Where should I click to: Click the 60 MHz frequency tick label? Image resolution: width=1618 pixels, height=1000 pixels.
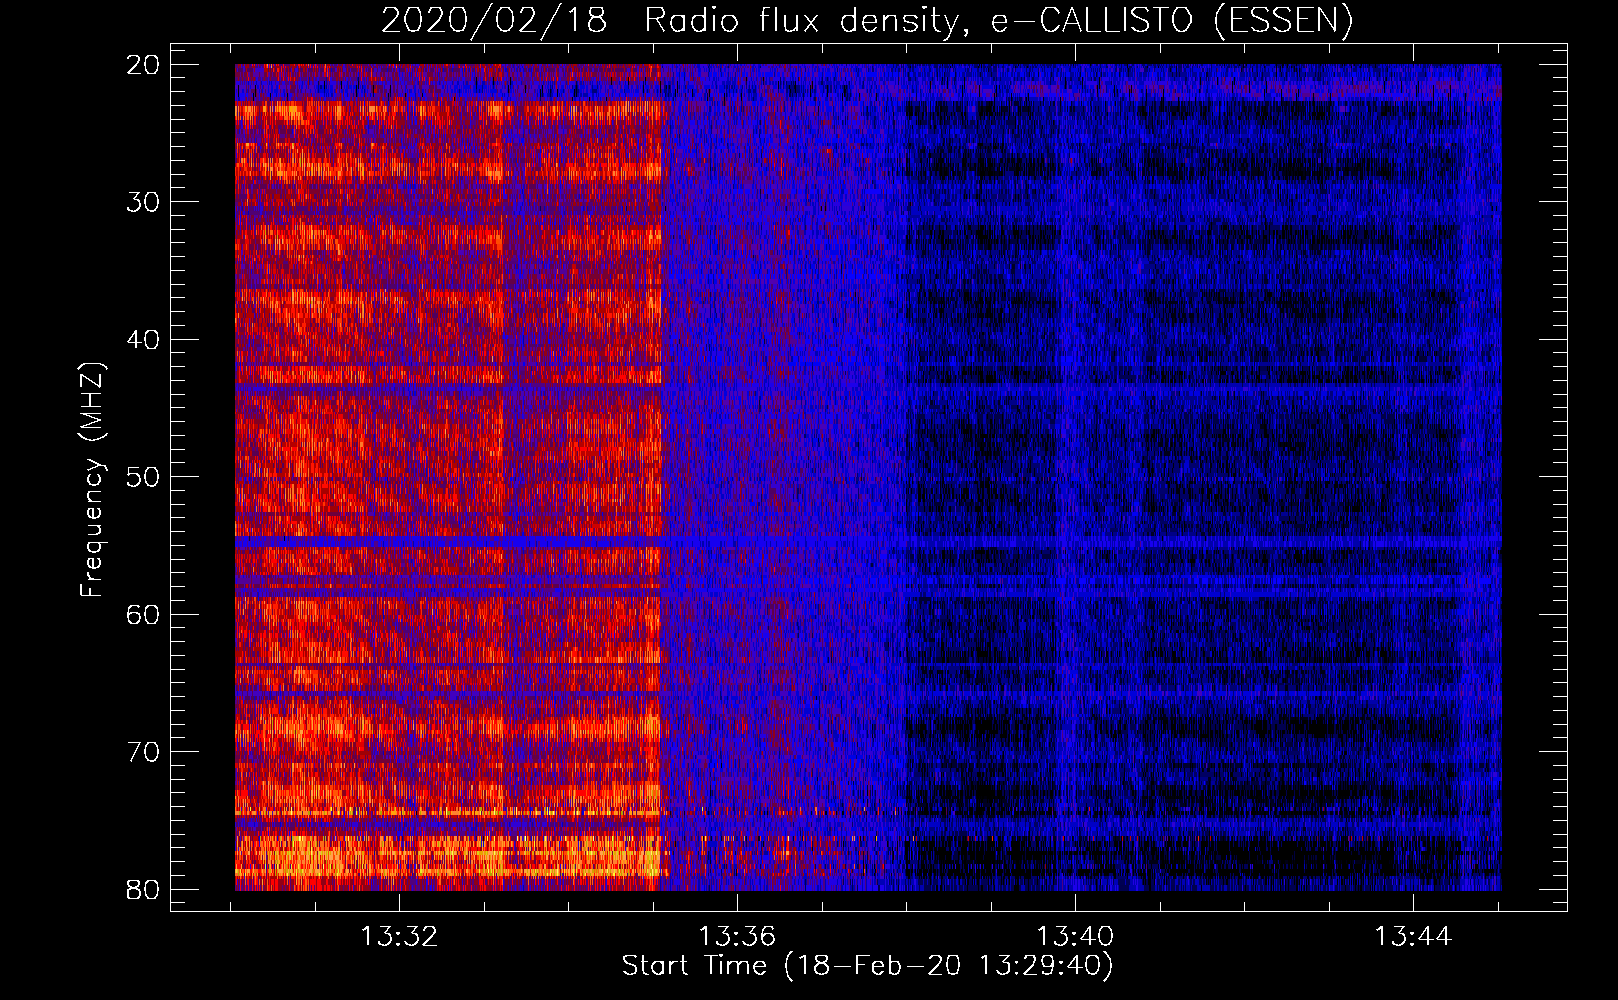144,614
